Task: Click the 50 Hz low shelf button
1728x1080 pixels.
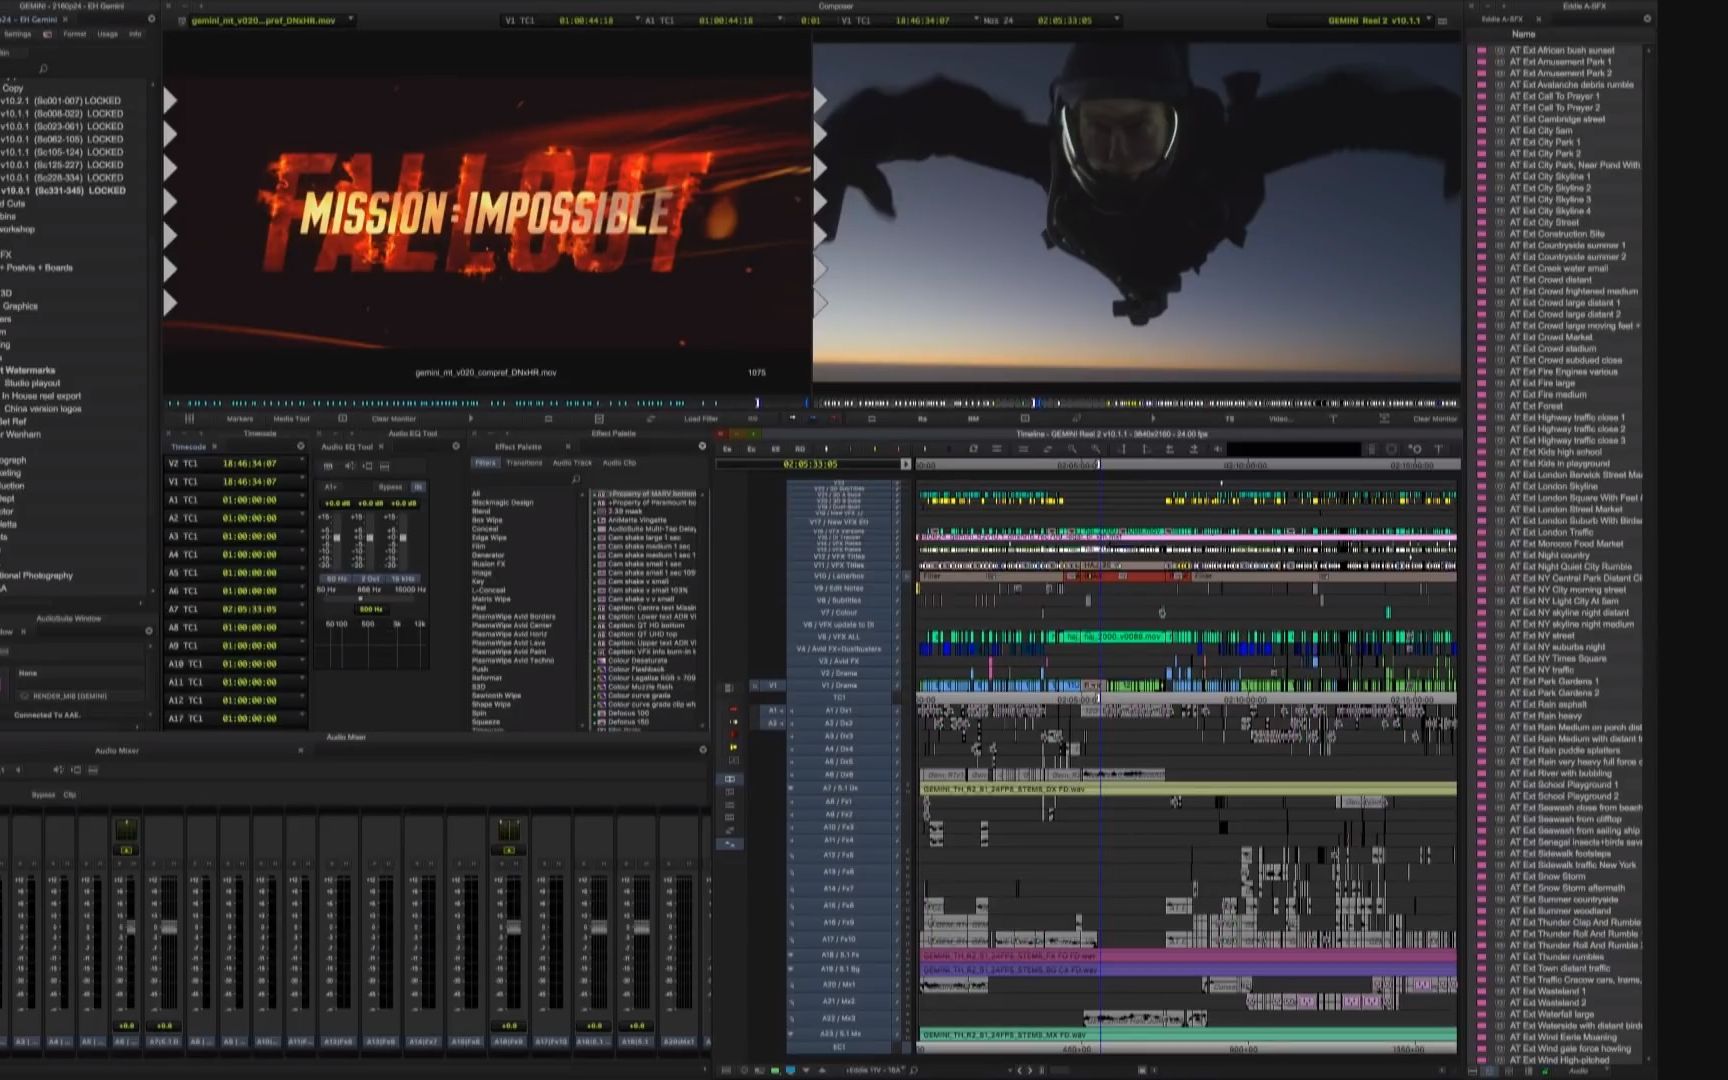Action: (337, 579)
